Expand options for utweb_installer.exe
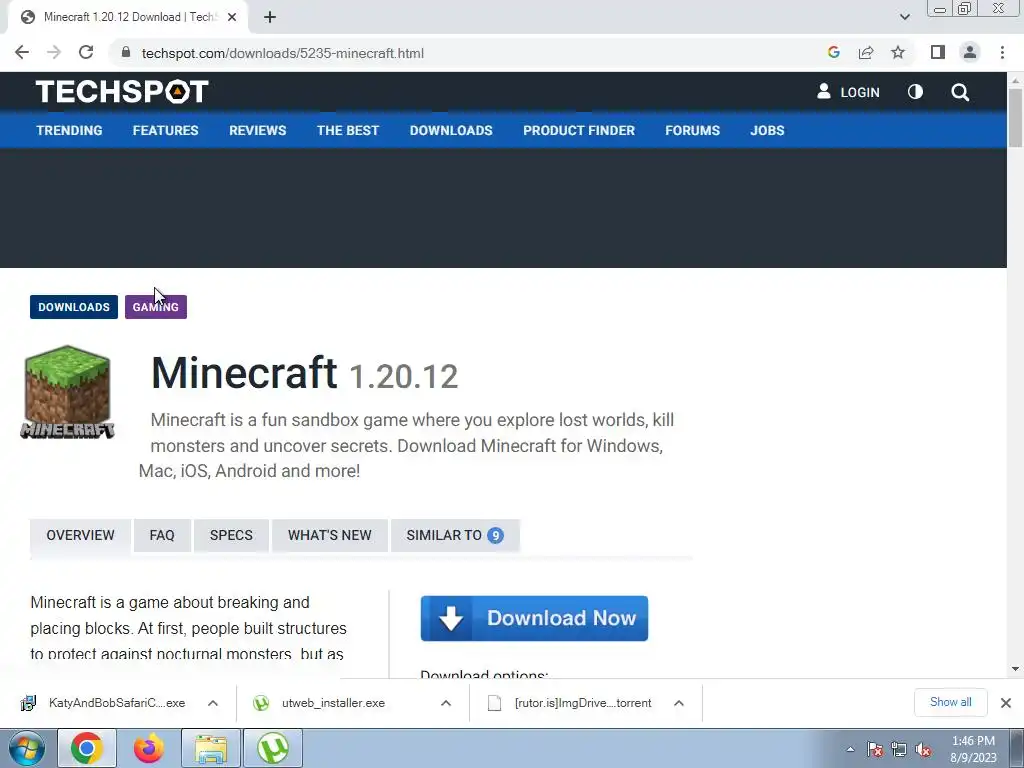This screenshot has height=768, width=1024. tap(446, 703)
